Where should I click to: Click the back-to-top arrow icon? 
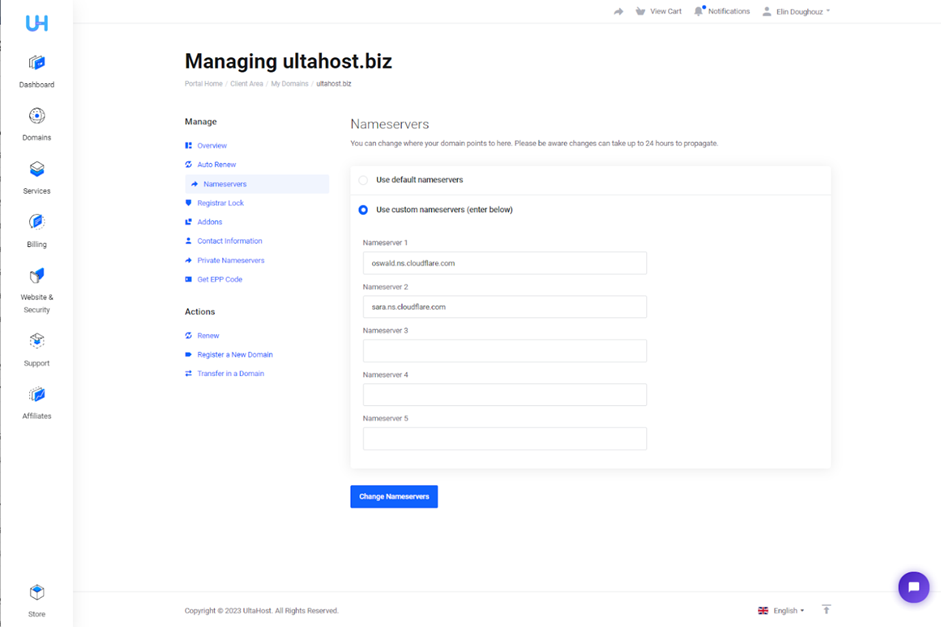(826, 610)
